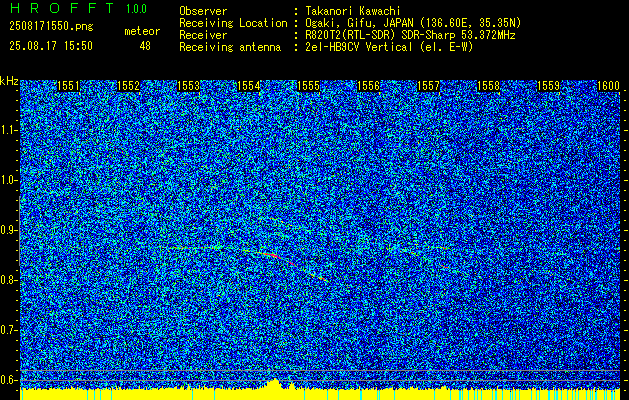Click the 0.8 kHz axis label

8,280
